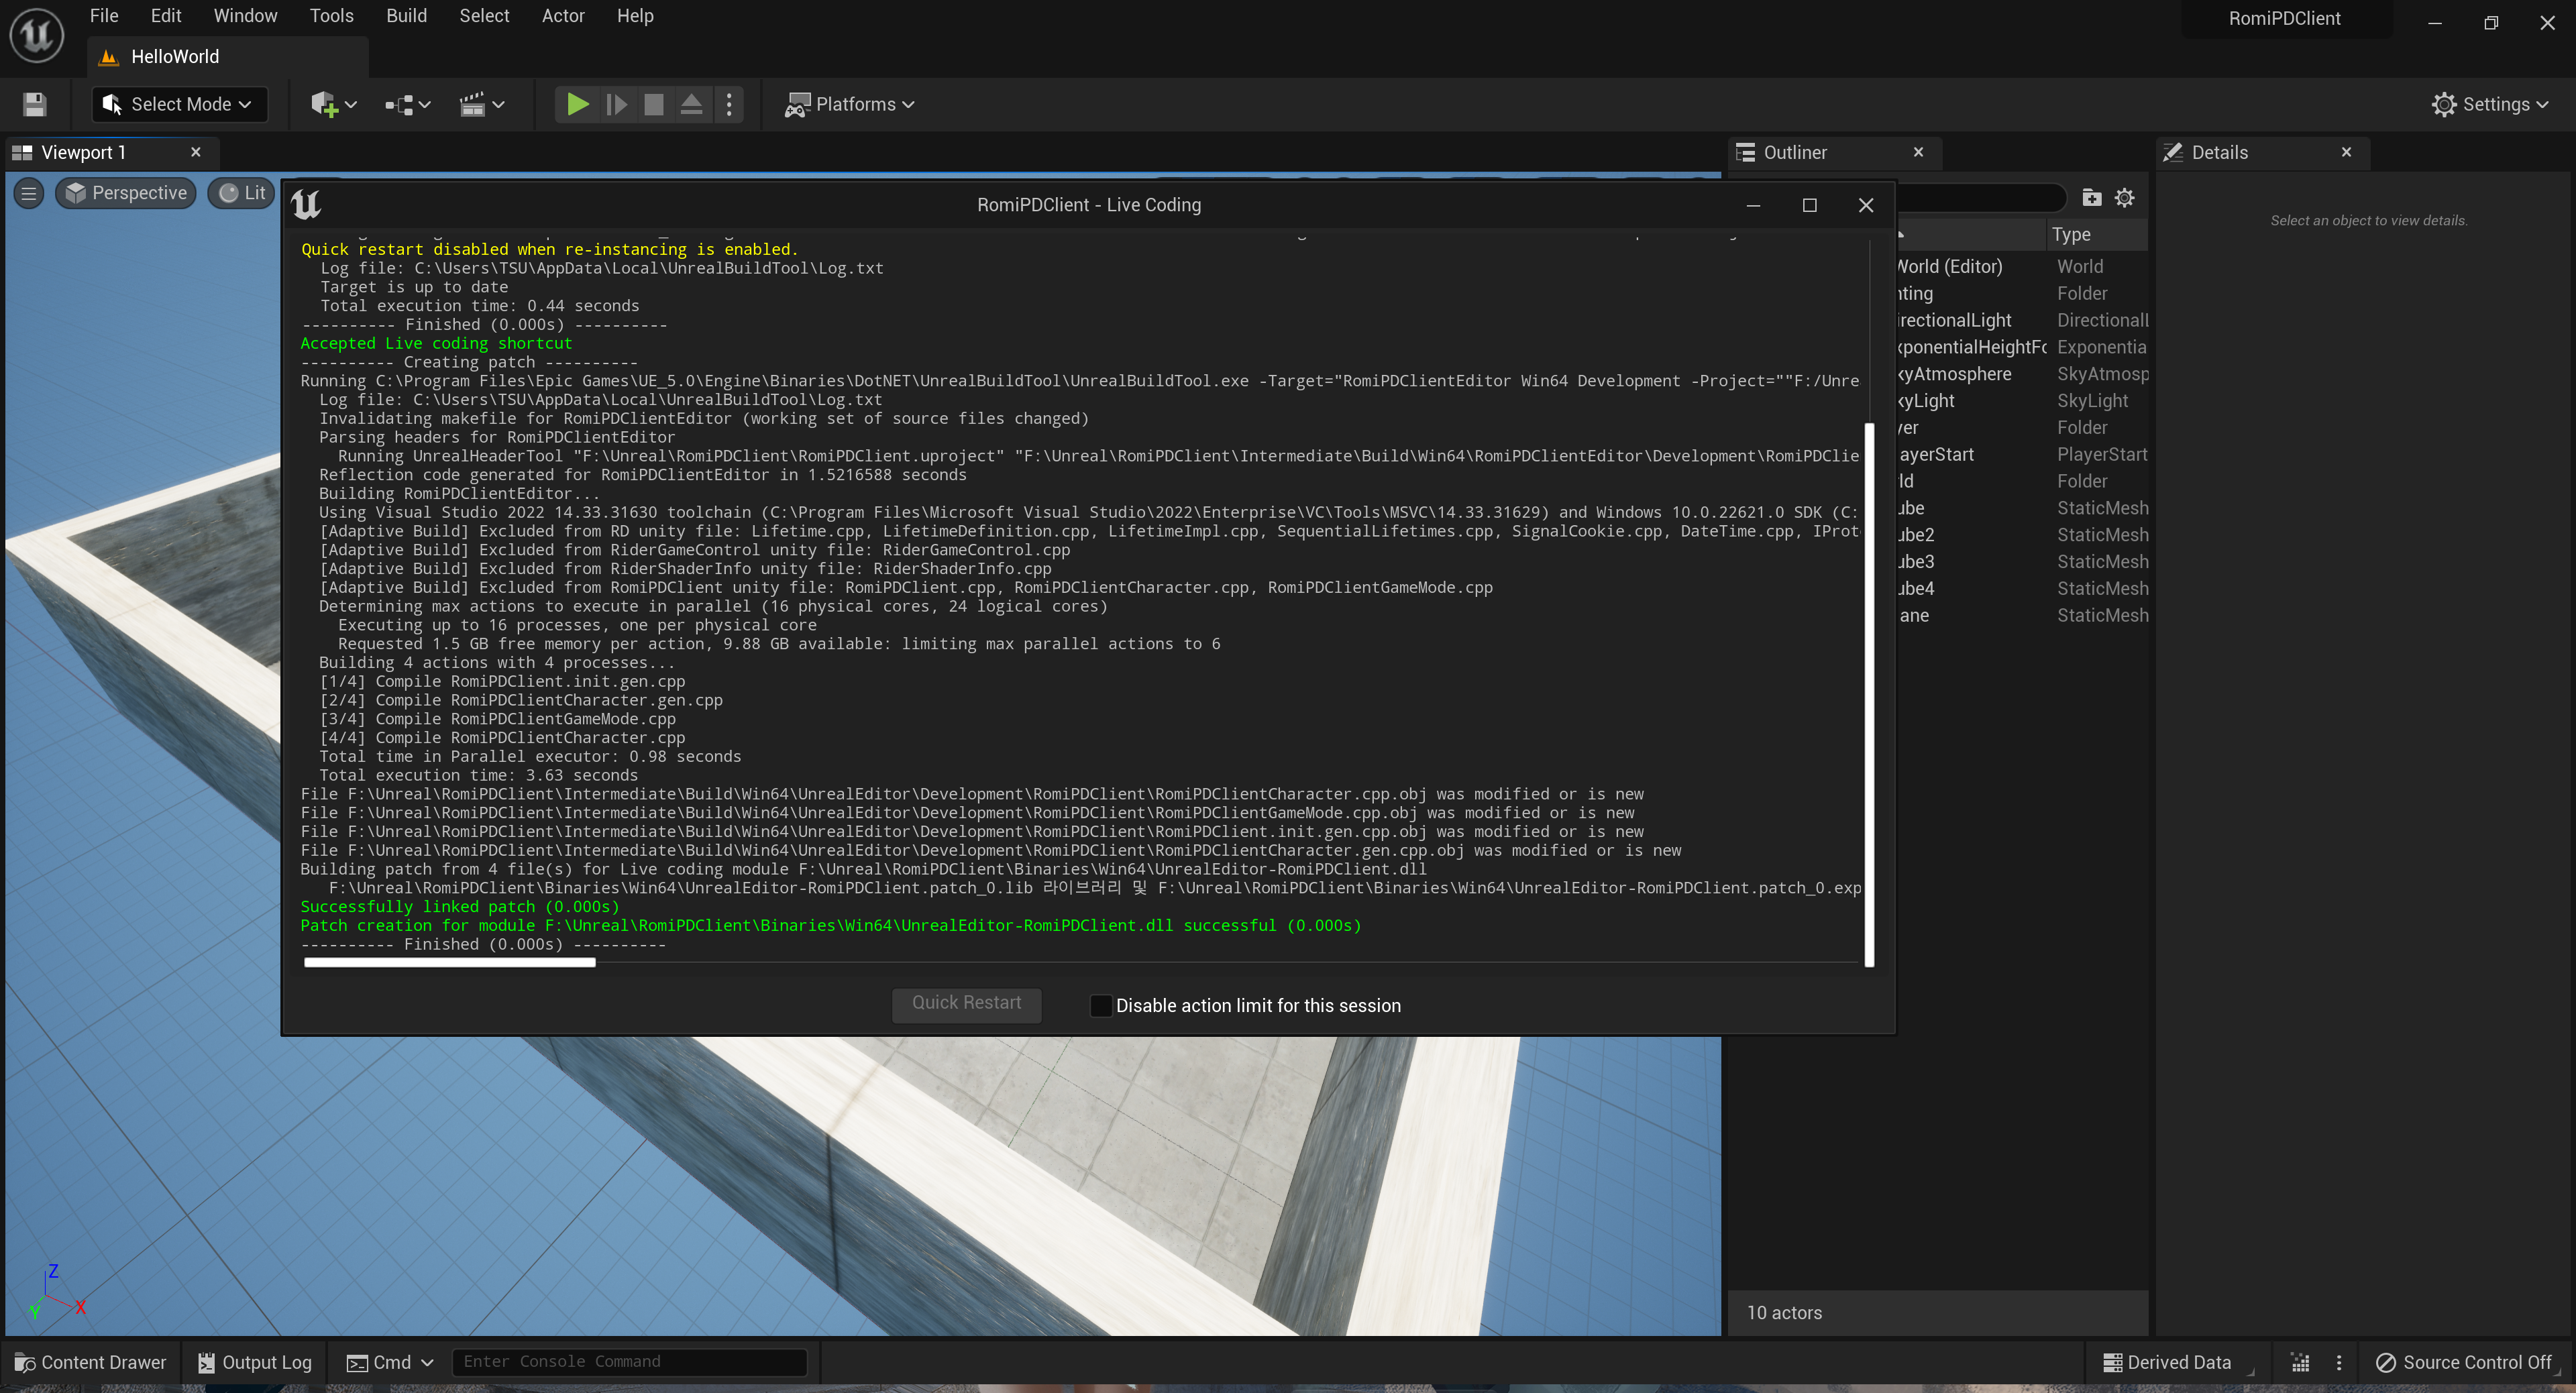
Task: Open the Tools menu
Action: pyautogui.click(x=331, y=16)
